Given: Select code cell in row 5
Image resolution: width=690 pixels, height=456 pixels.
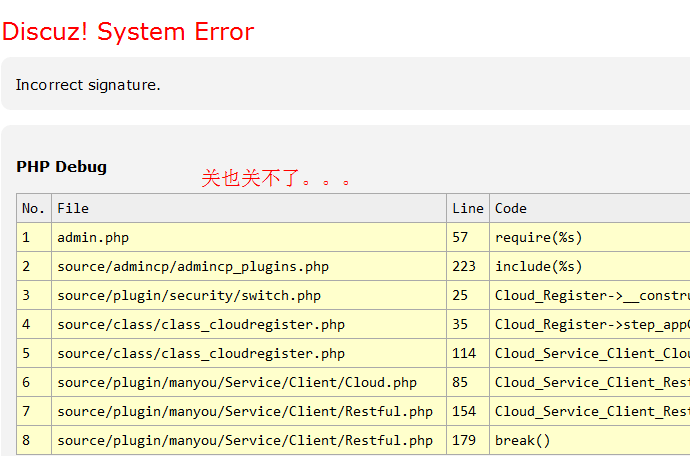Looking at the screenshot, I should (590, 353).
